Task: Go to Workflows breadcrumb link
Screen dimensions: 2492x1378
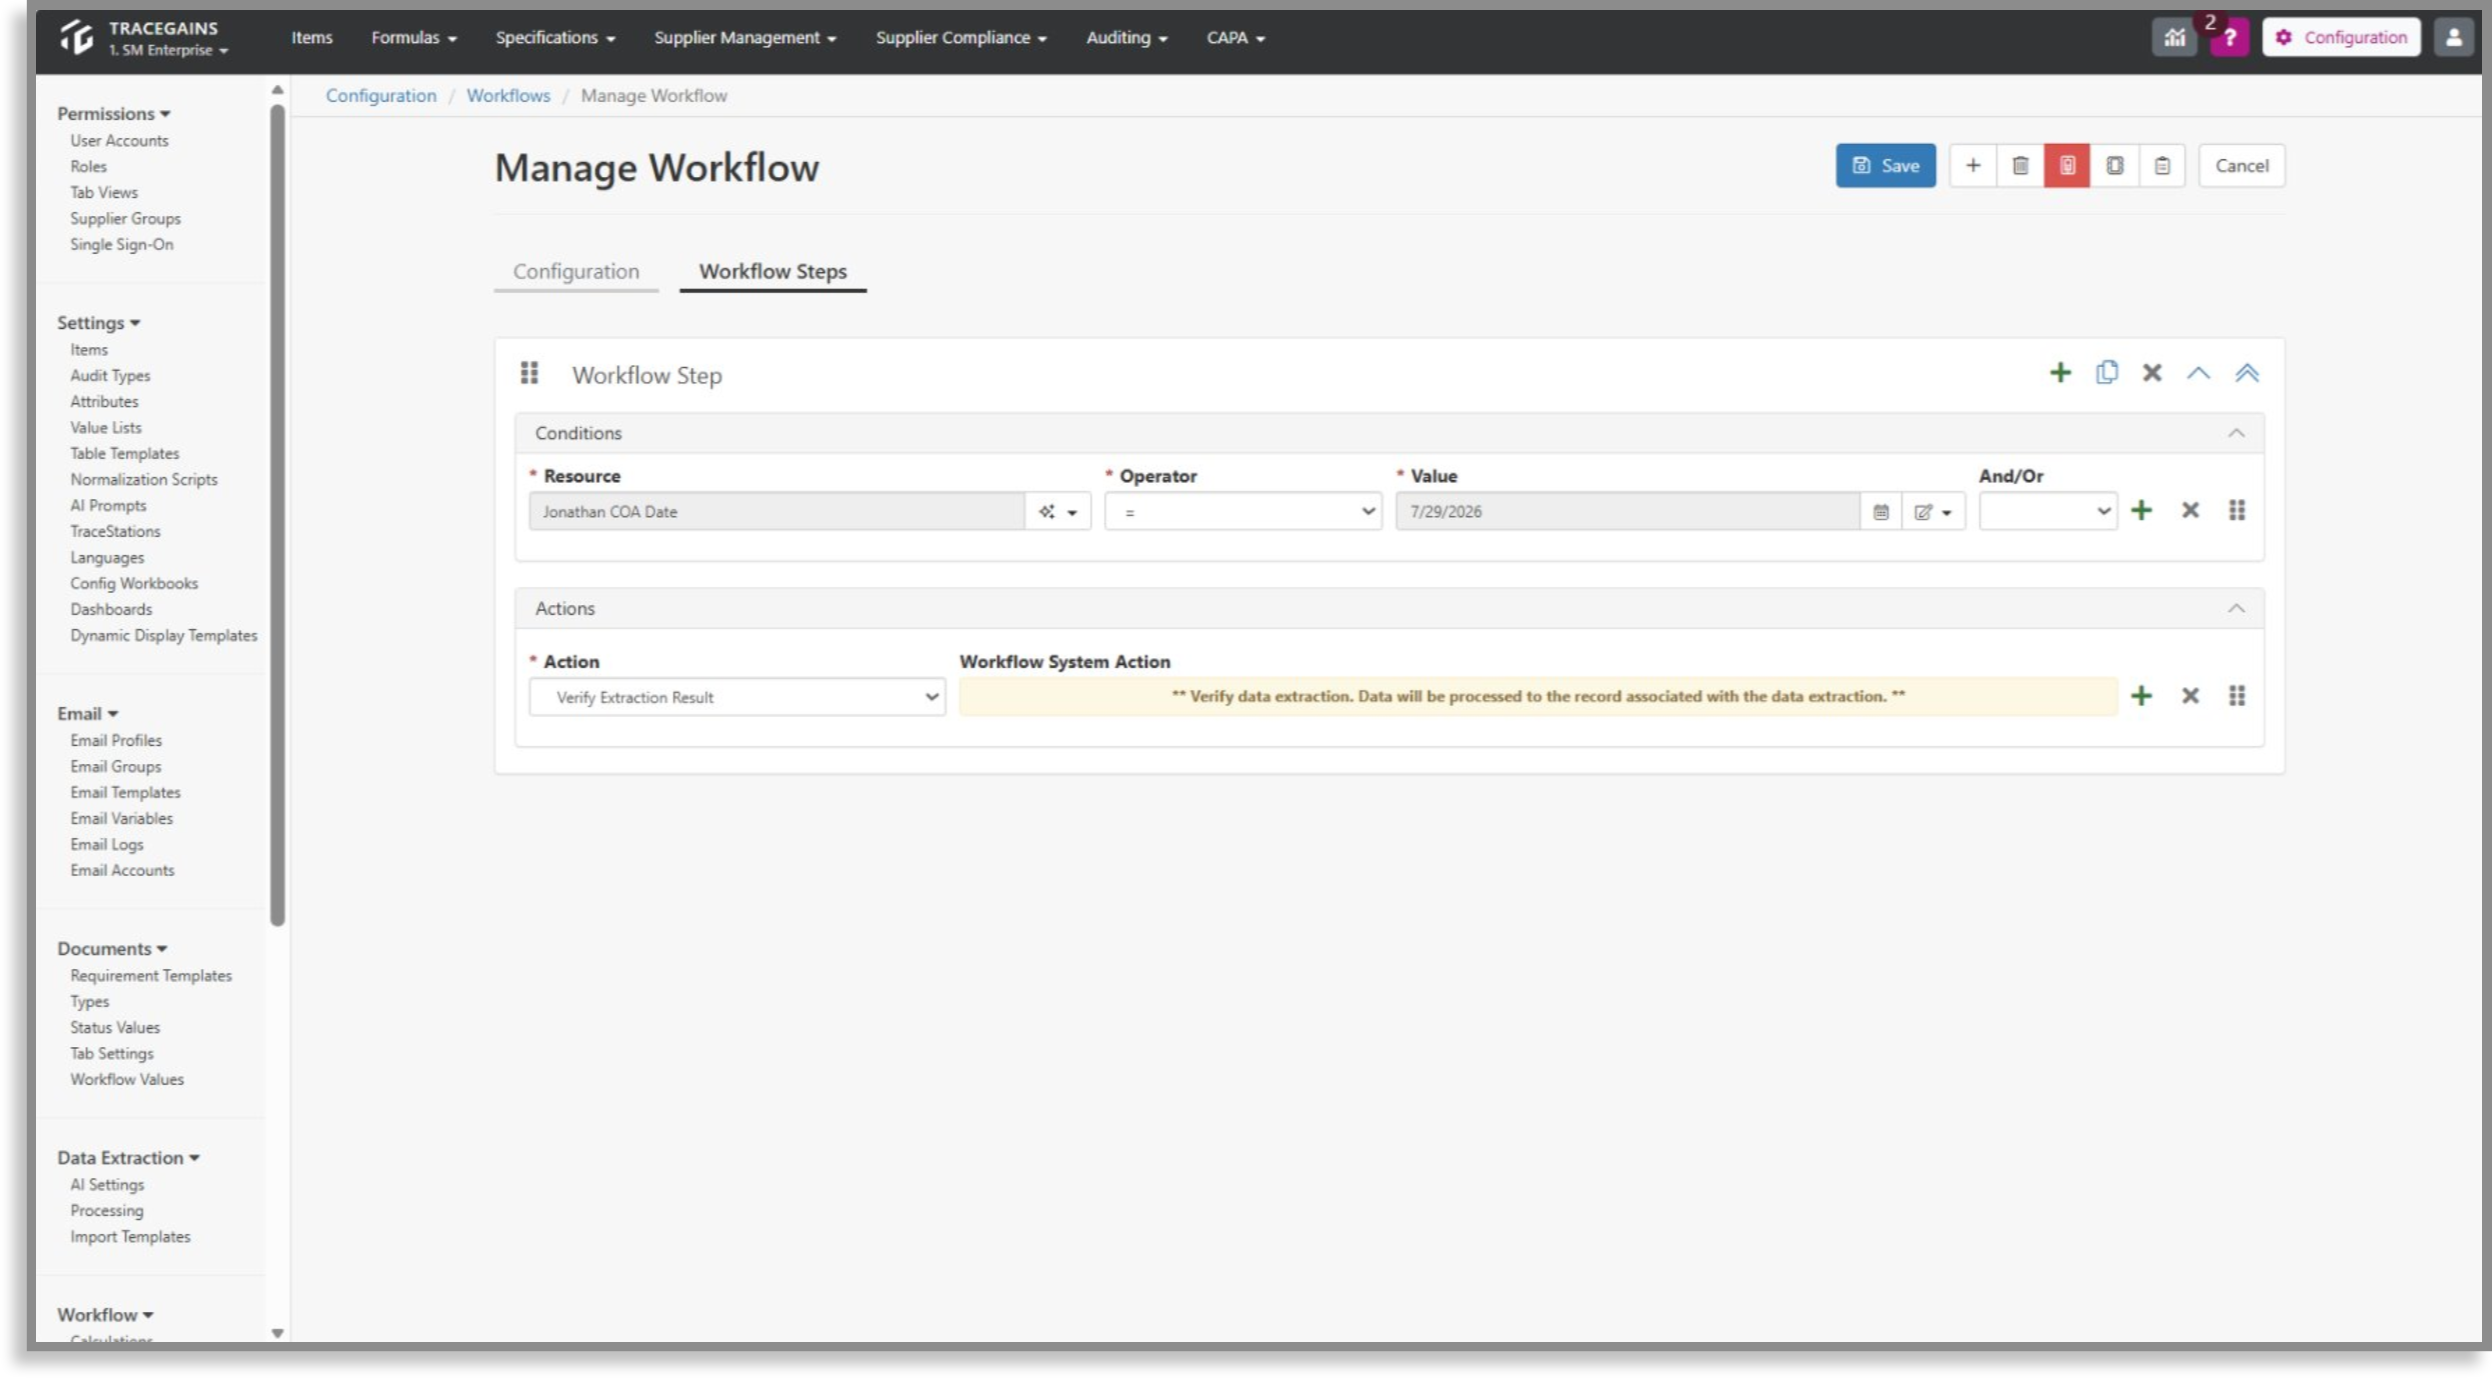Action: pyautogui.click(x=508, y=95)
